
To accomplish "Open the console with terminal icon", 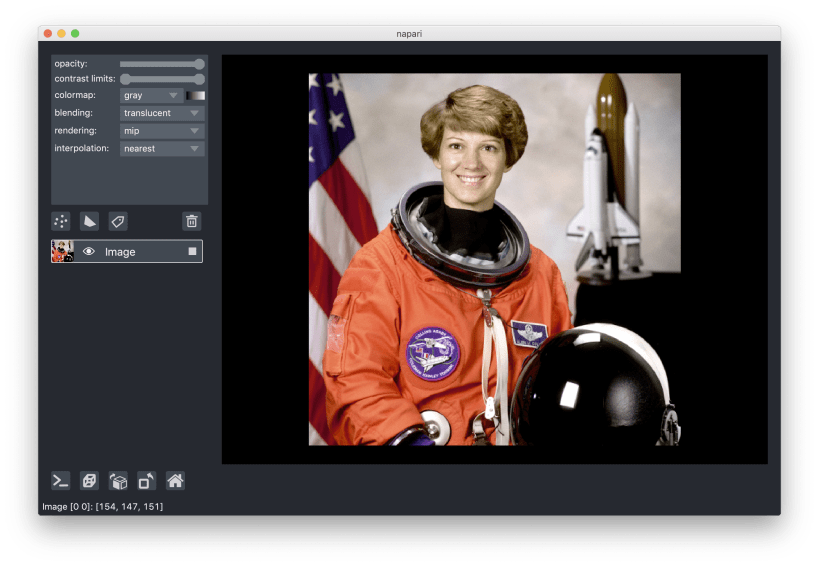I will pyautogui.click(x=61, y=480).
